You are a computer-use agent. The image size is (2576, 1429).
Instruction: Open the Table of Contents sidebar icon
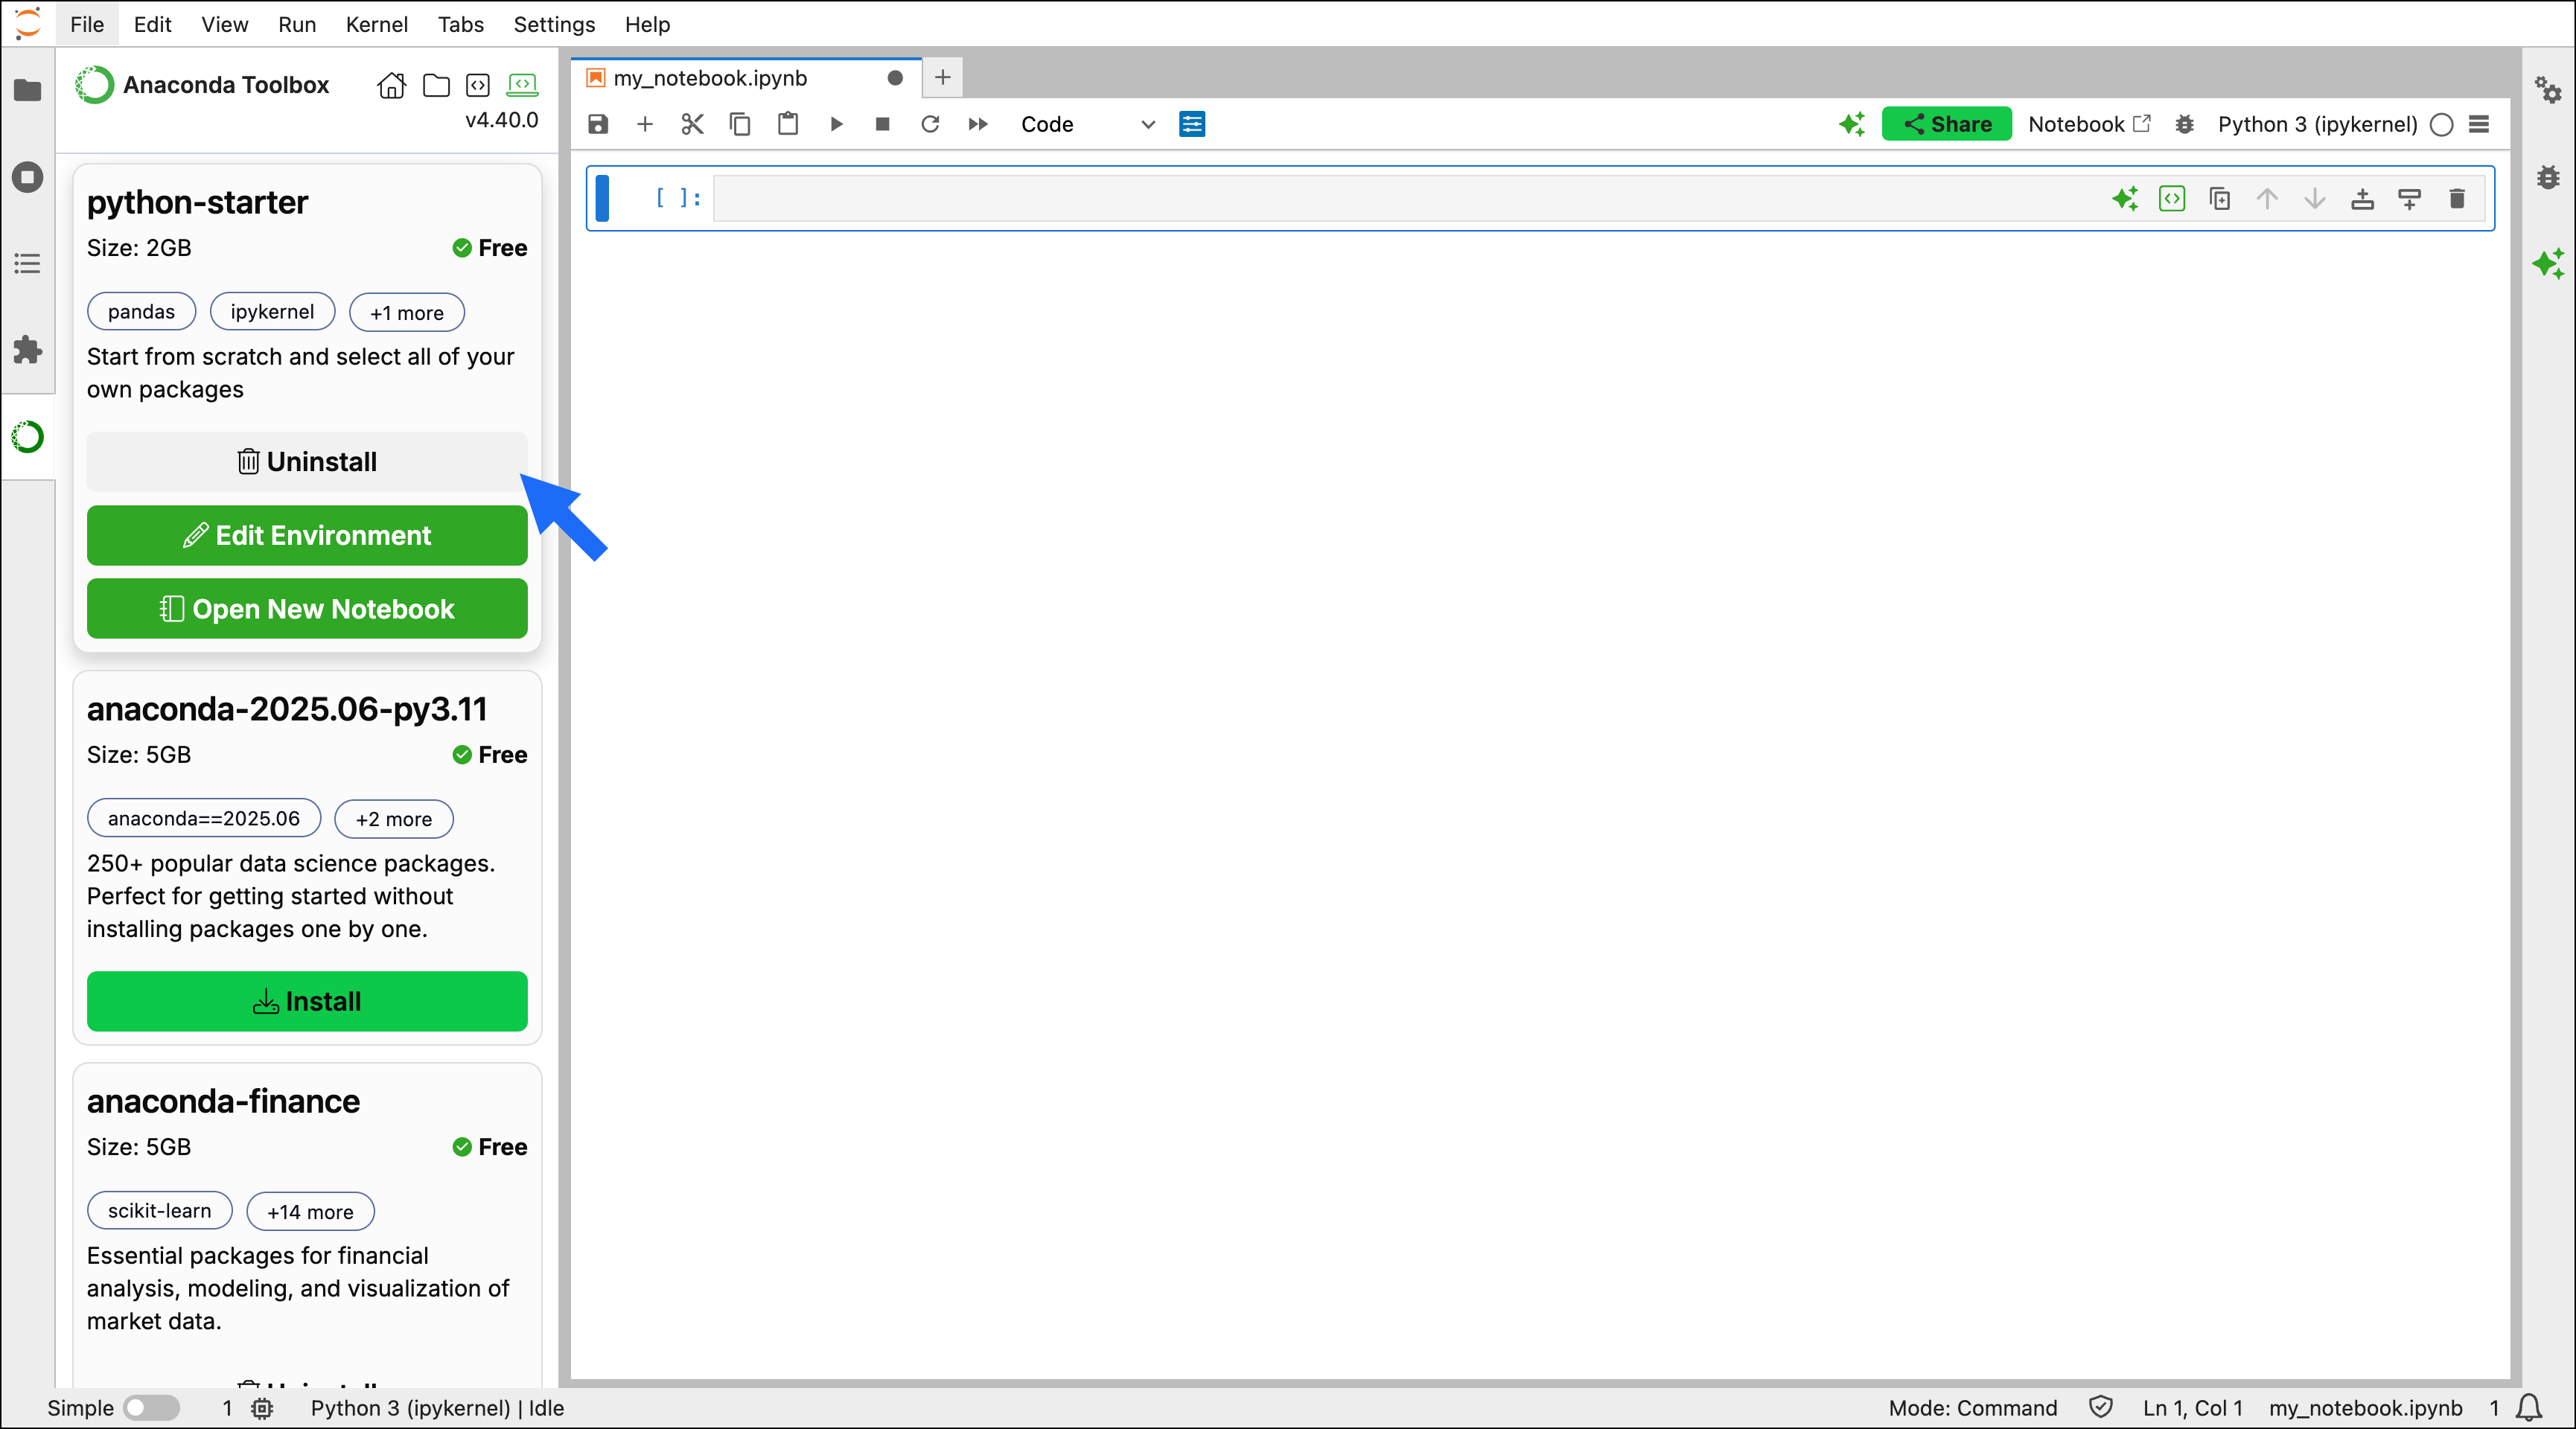pyautogui.click(x=27, y=264)
